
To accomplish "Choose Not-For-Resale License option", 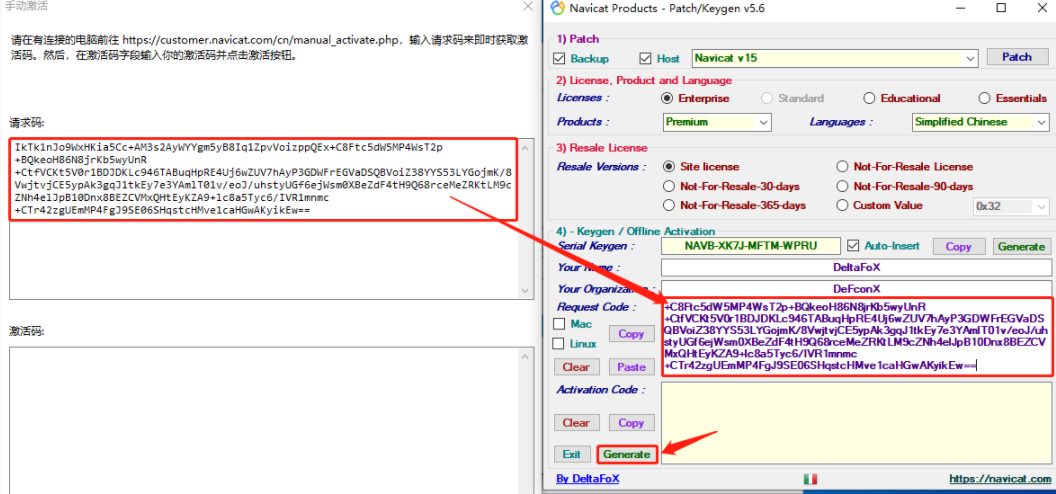I will pyautogui.click(x=843, y=166).
